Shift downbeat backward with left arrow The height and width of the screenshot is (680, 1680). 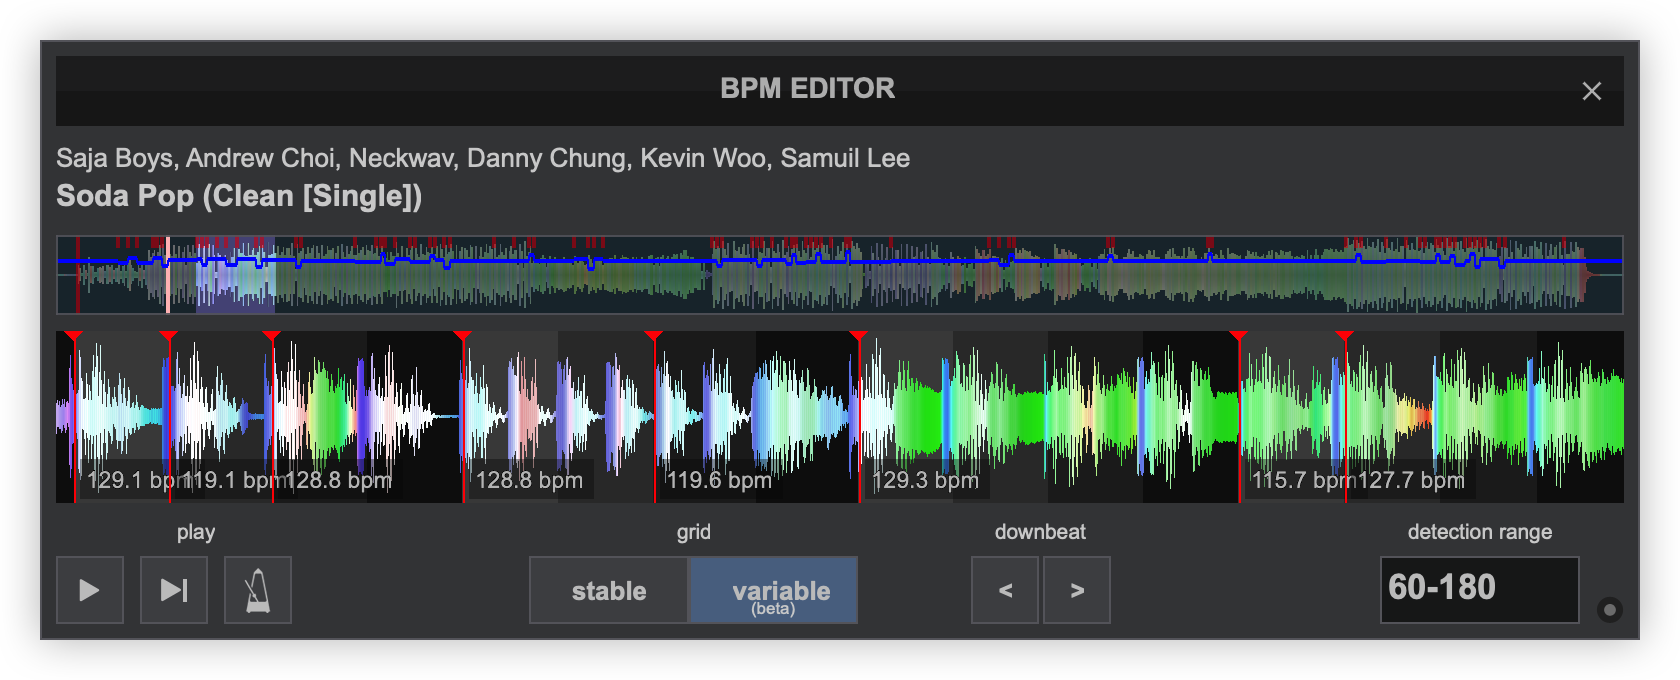coord(1005,590)
